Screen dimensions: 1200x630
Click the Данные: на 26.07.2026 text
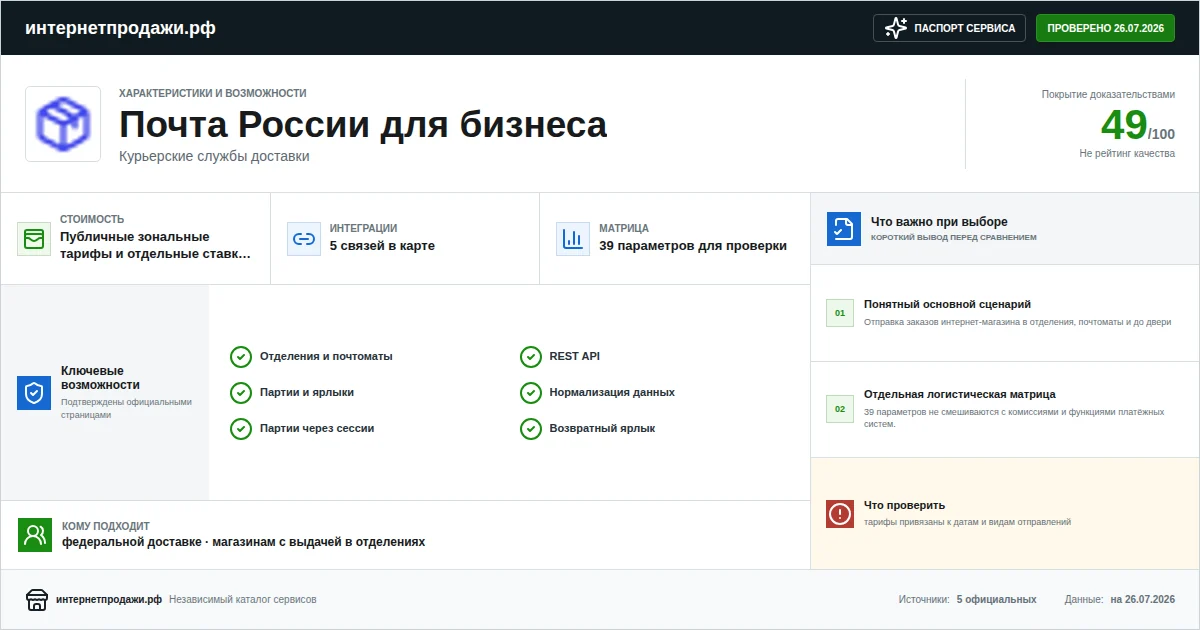pos(1120,600)
